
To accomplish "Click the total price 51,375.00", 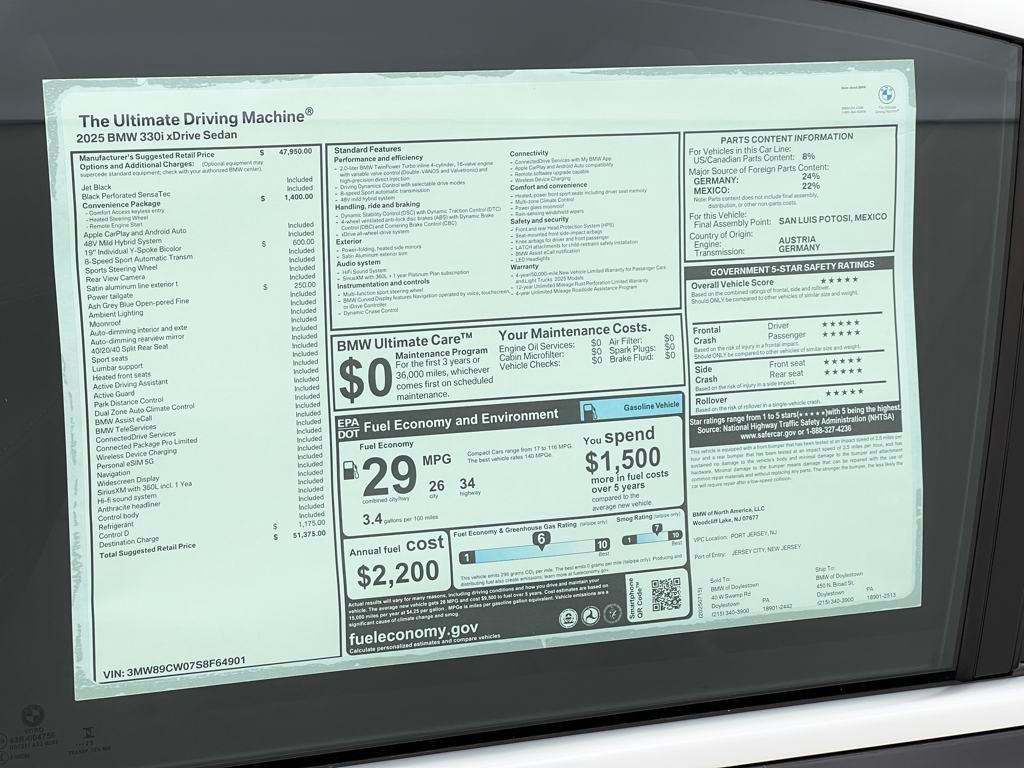I will click(309, 534).
